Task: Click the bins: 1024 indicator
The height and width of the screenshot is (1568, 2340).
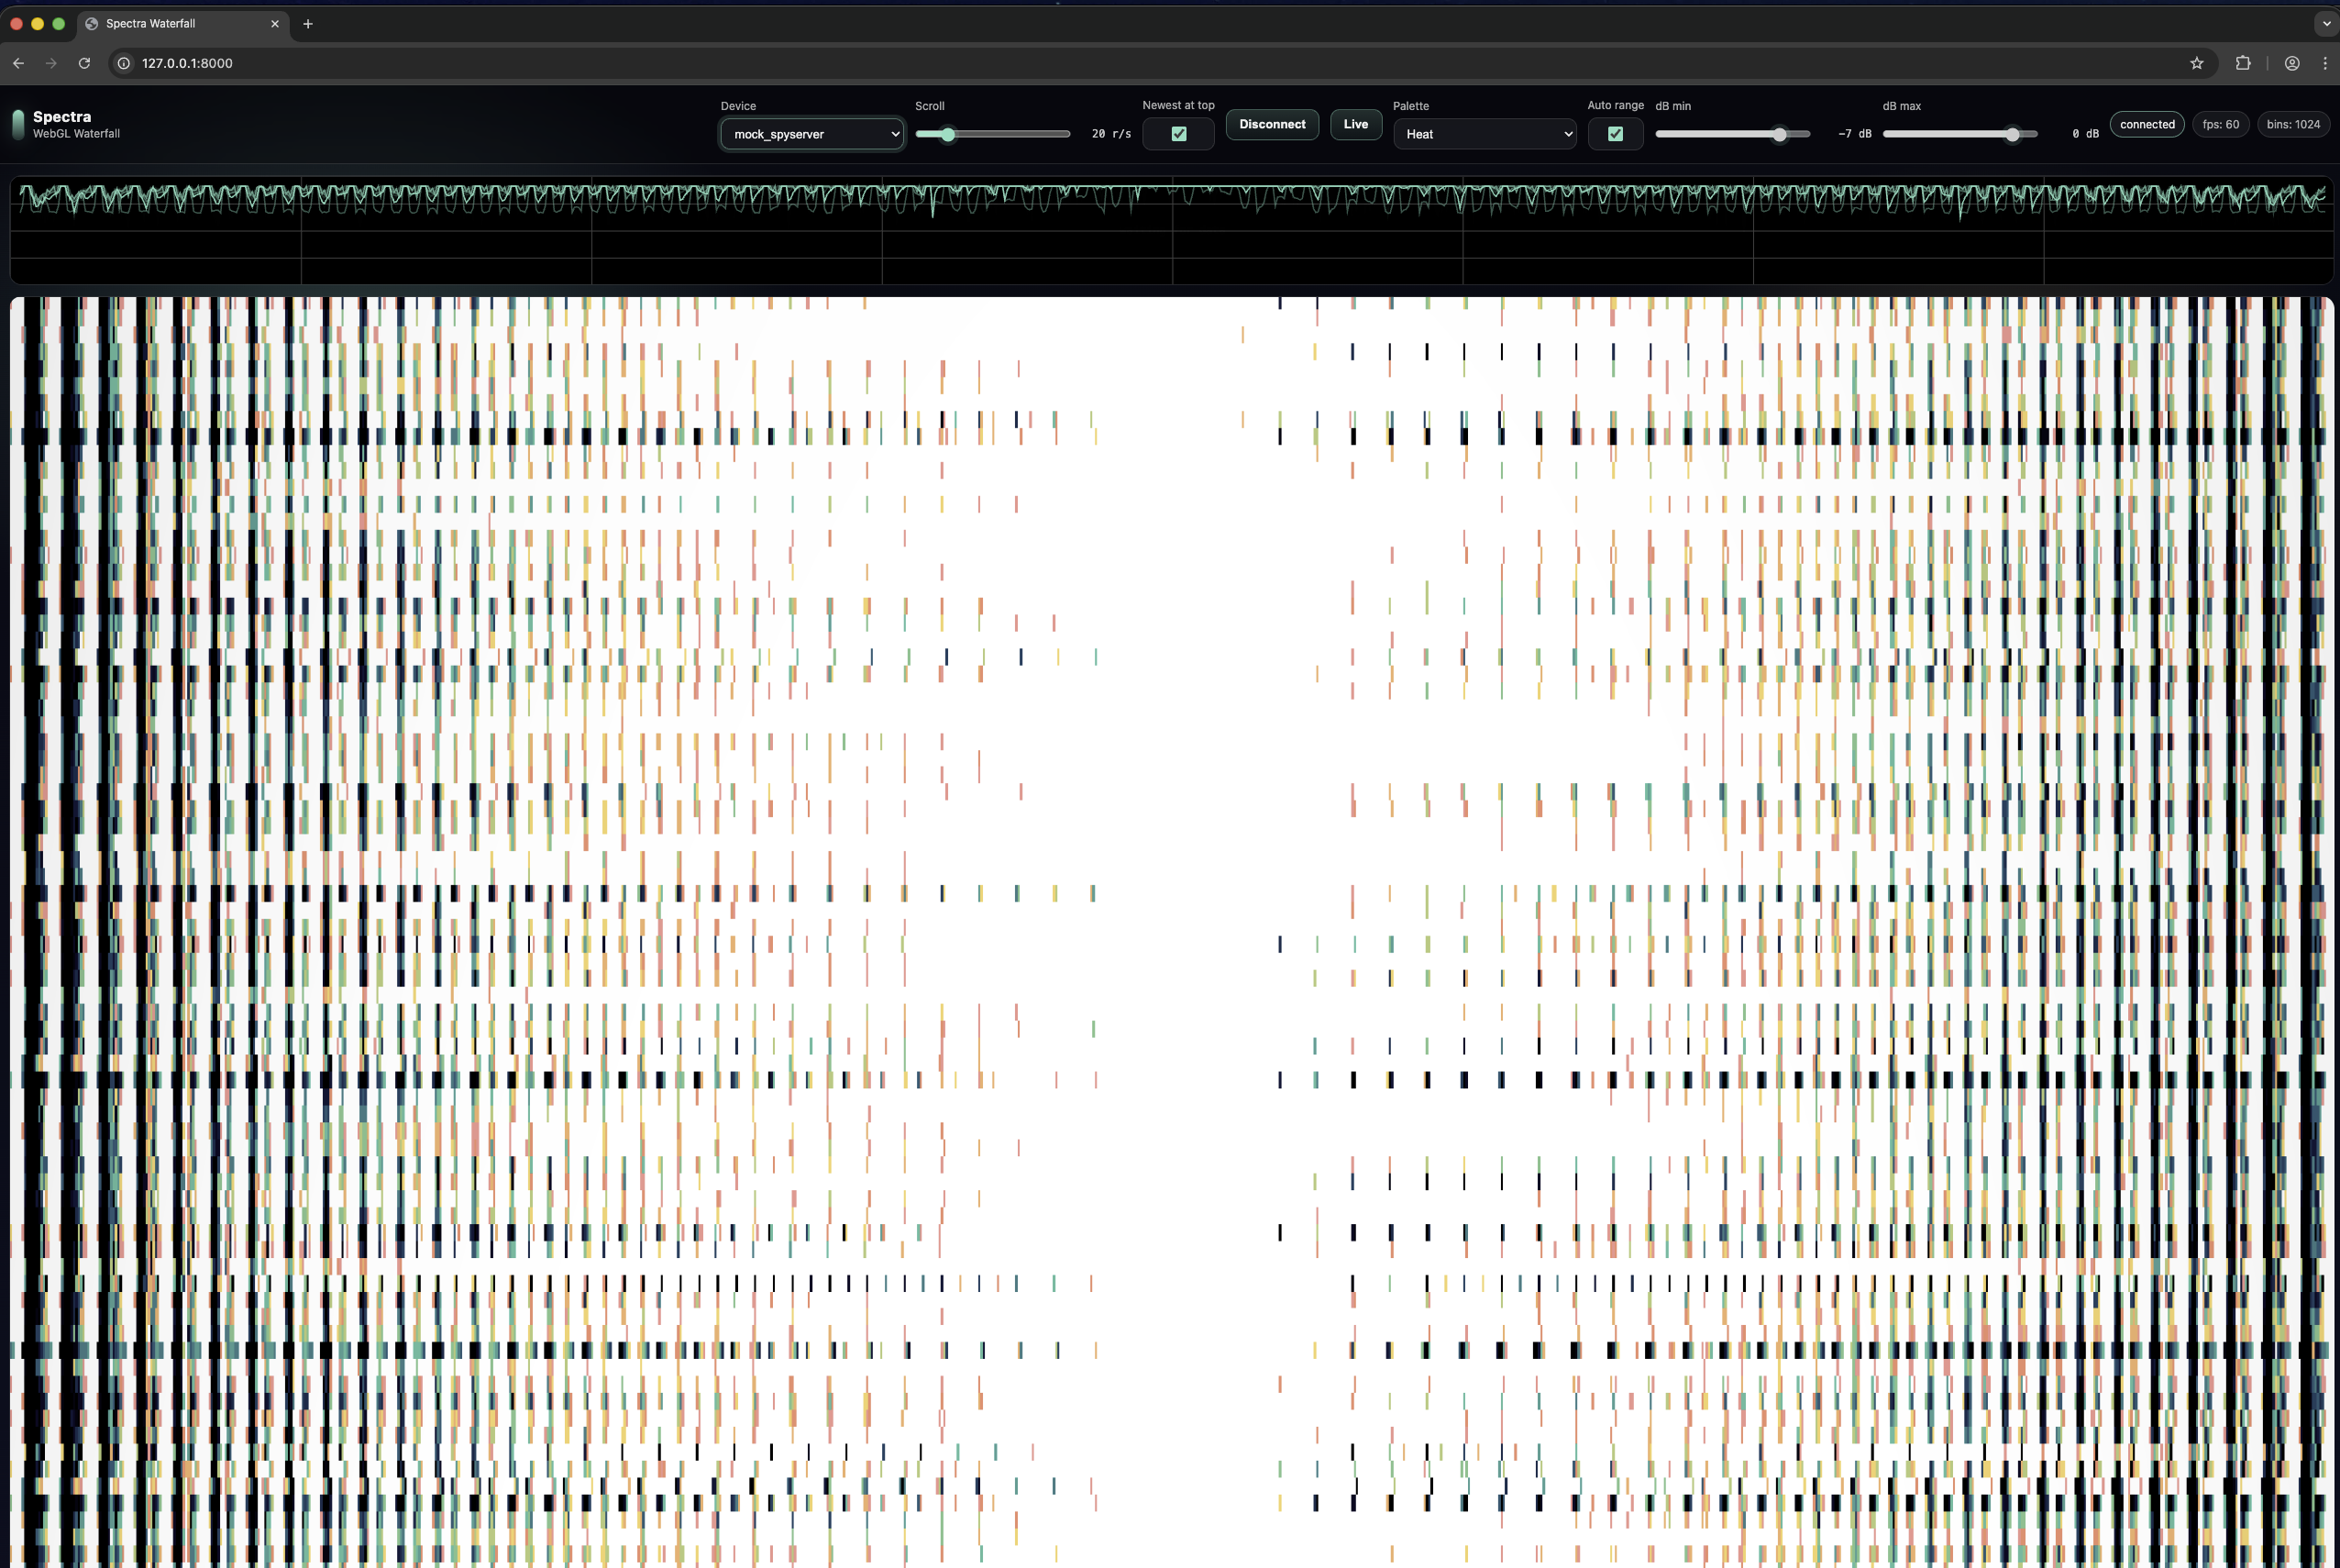Action: tap(2294, 124)
